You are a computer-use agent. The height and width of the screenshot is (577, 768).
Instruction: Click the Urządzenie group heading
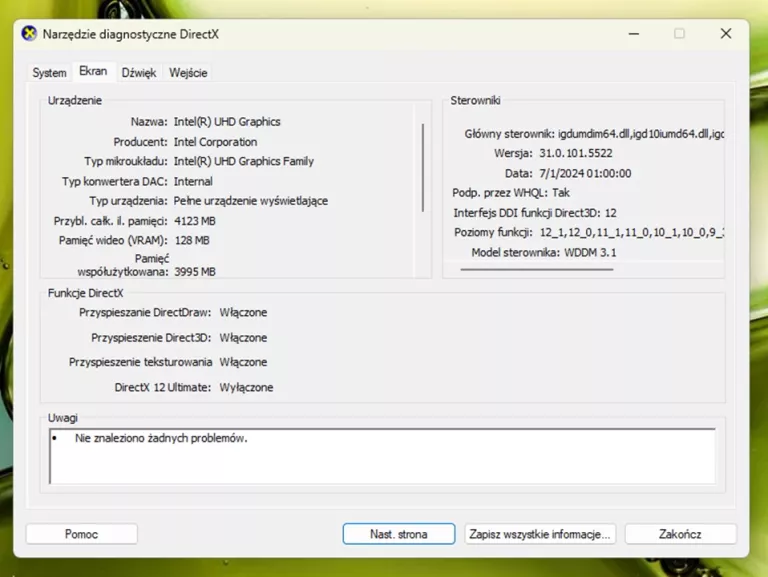pos(75,101)
